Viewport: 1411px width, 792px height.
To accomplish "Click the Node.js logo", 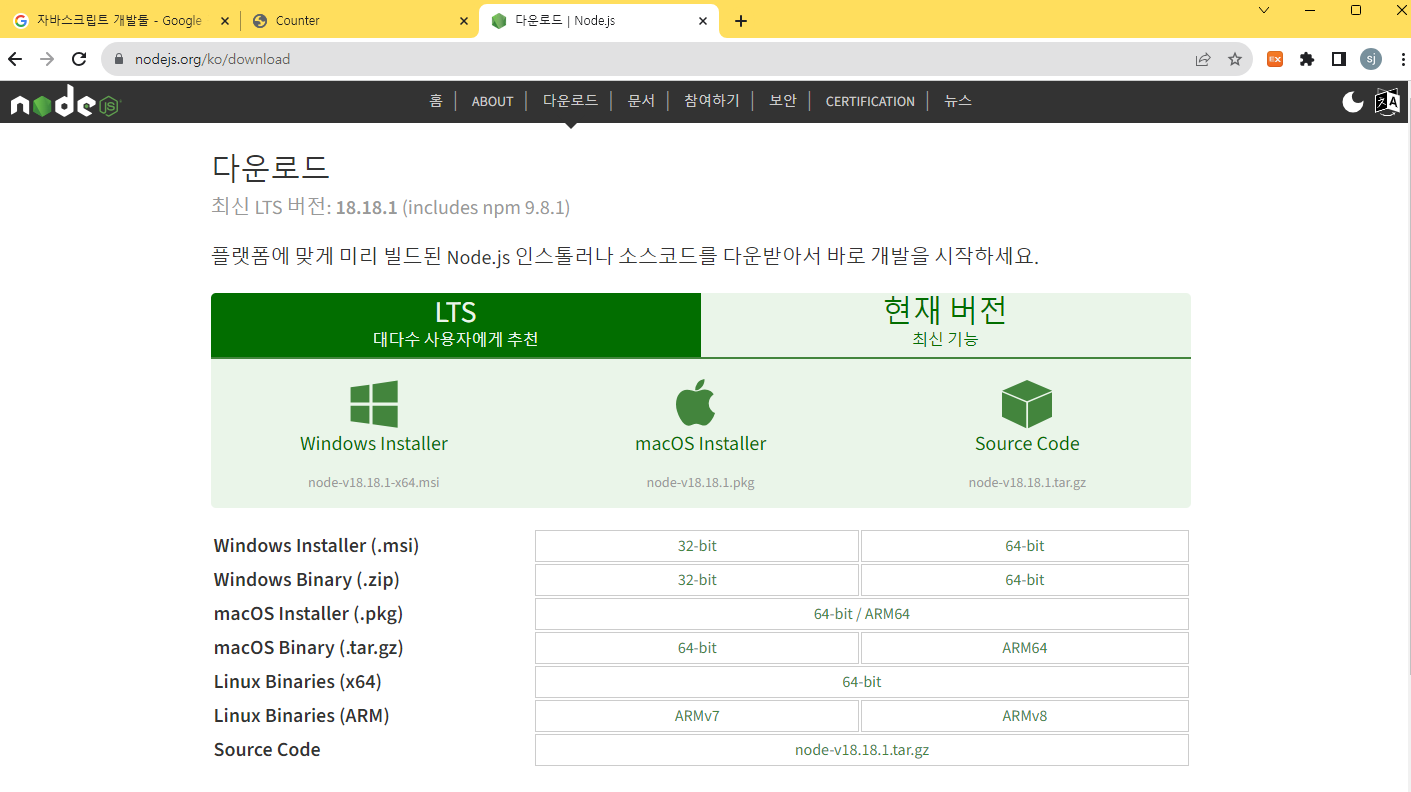I will tap(65, 101).
